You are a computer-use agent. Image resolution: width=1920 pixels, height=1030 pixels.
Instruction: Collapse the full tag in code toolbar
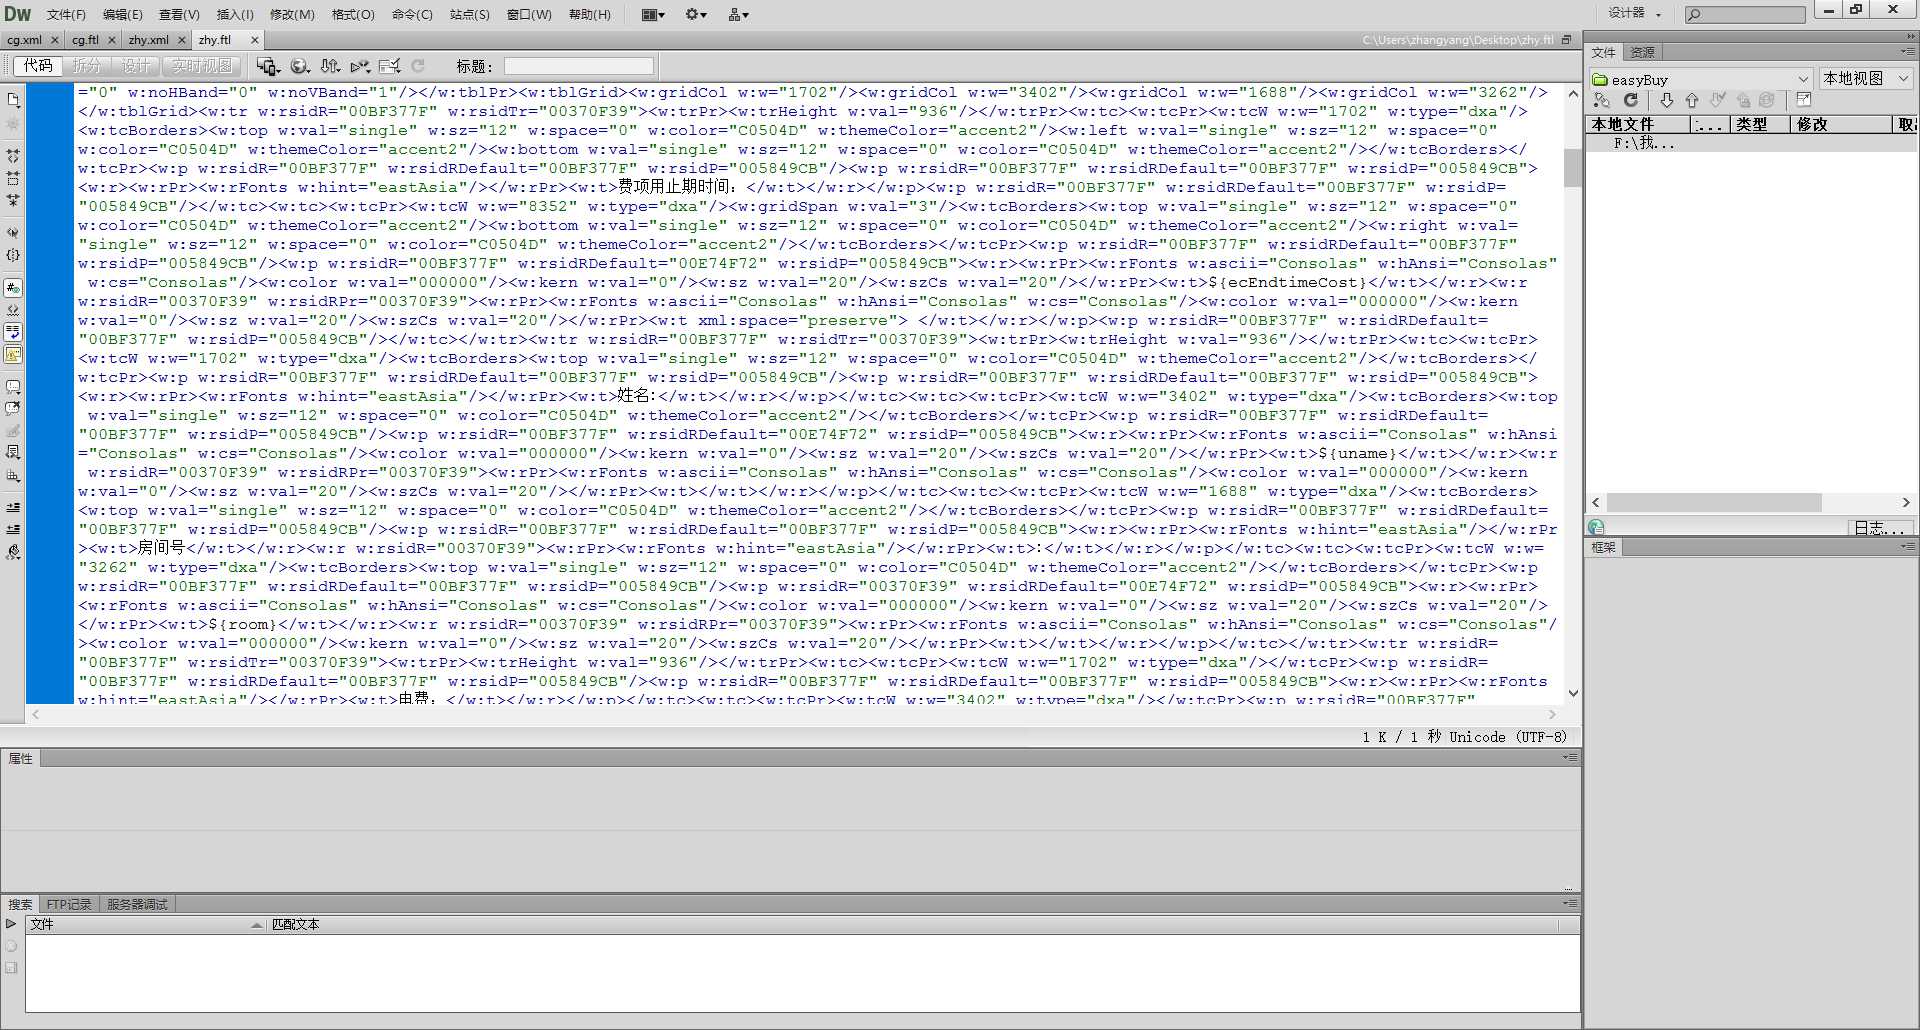[13, 156]
